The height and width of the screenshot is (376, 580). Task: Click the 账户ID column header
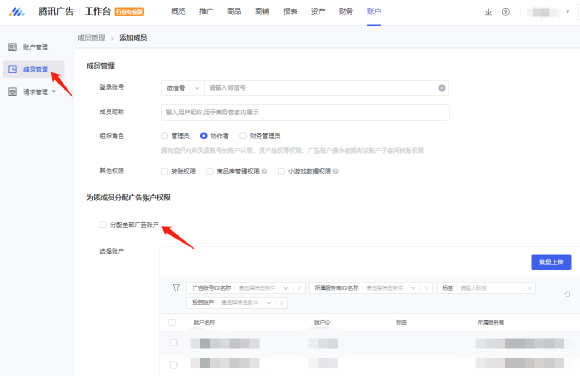pos(322,322)
